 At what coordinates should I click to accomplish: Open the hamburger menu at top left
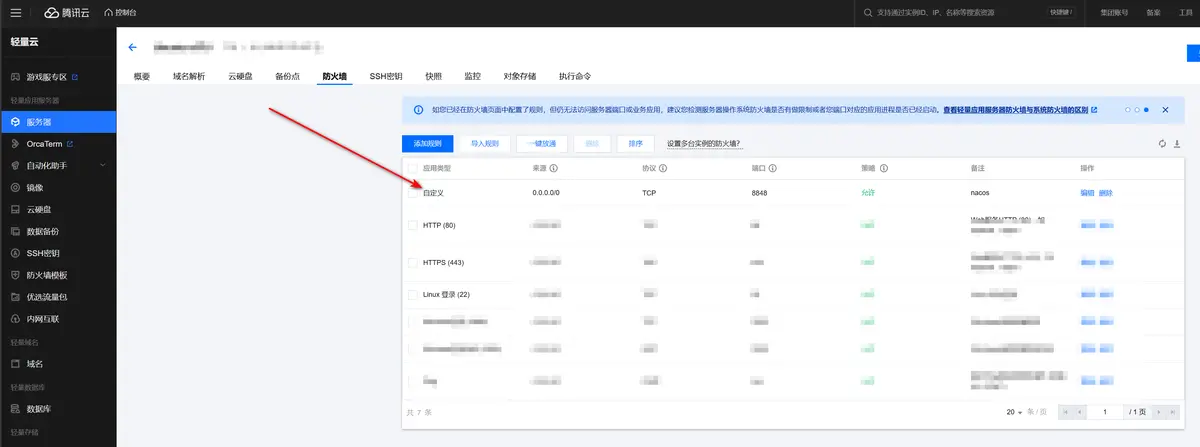(15, 12)
